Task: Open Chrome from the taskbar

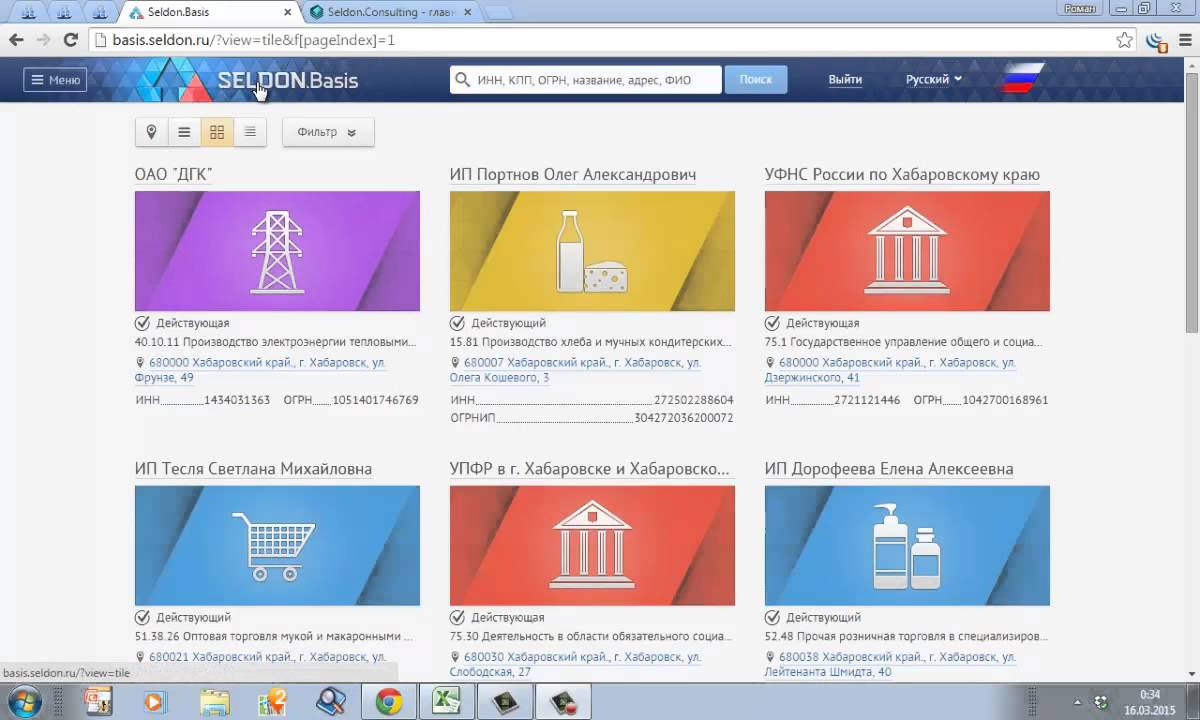Action: pos(389,702)
